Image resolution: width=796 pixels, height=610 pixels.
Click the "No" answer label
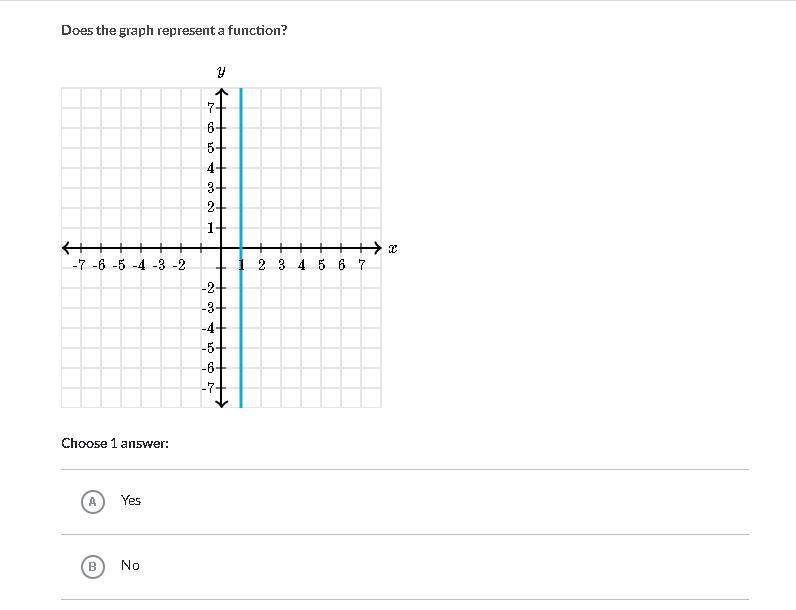pos(130,565)
